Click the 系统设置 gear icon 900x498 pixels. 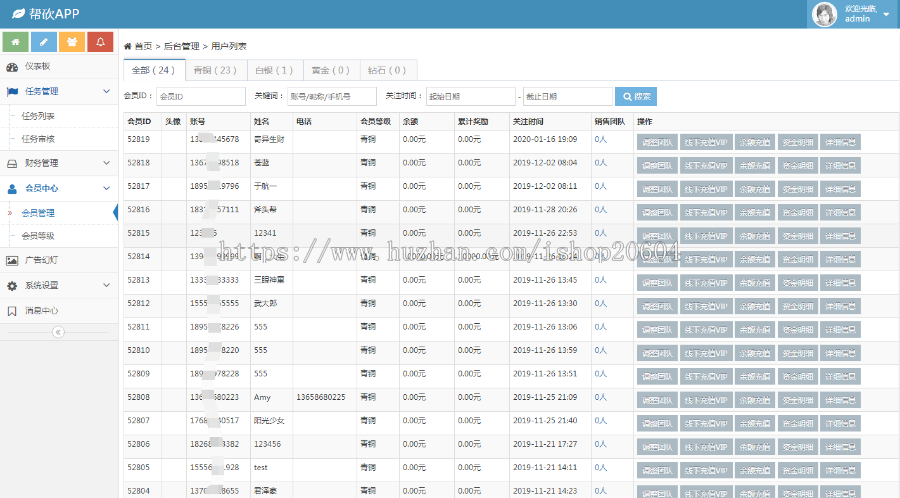(12, 286)
